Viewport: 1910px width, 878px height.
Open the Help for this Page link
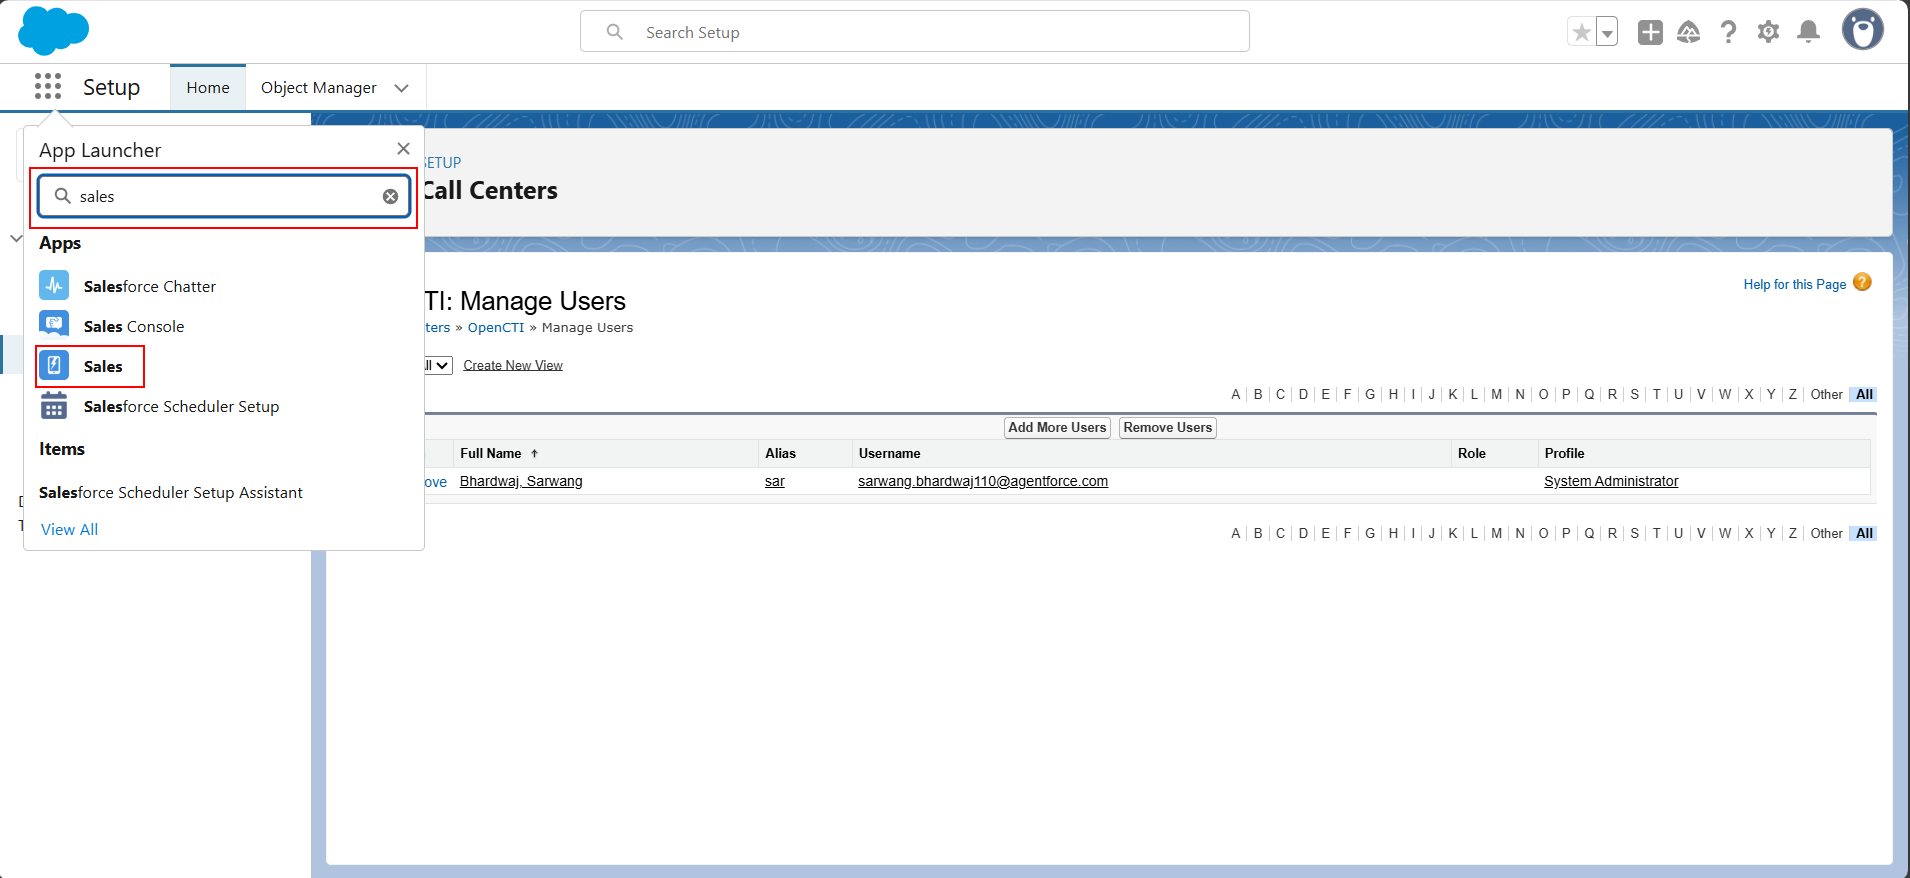pos(1795,285)
